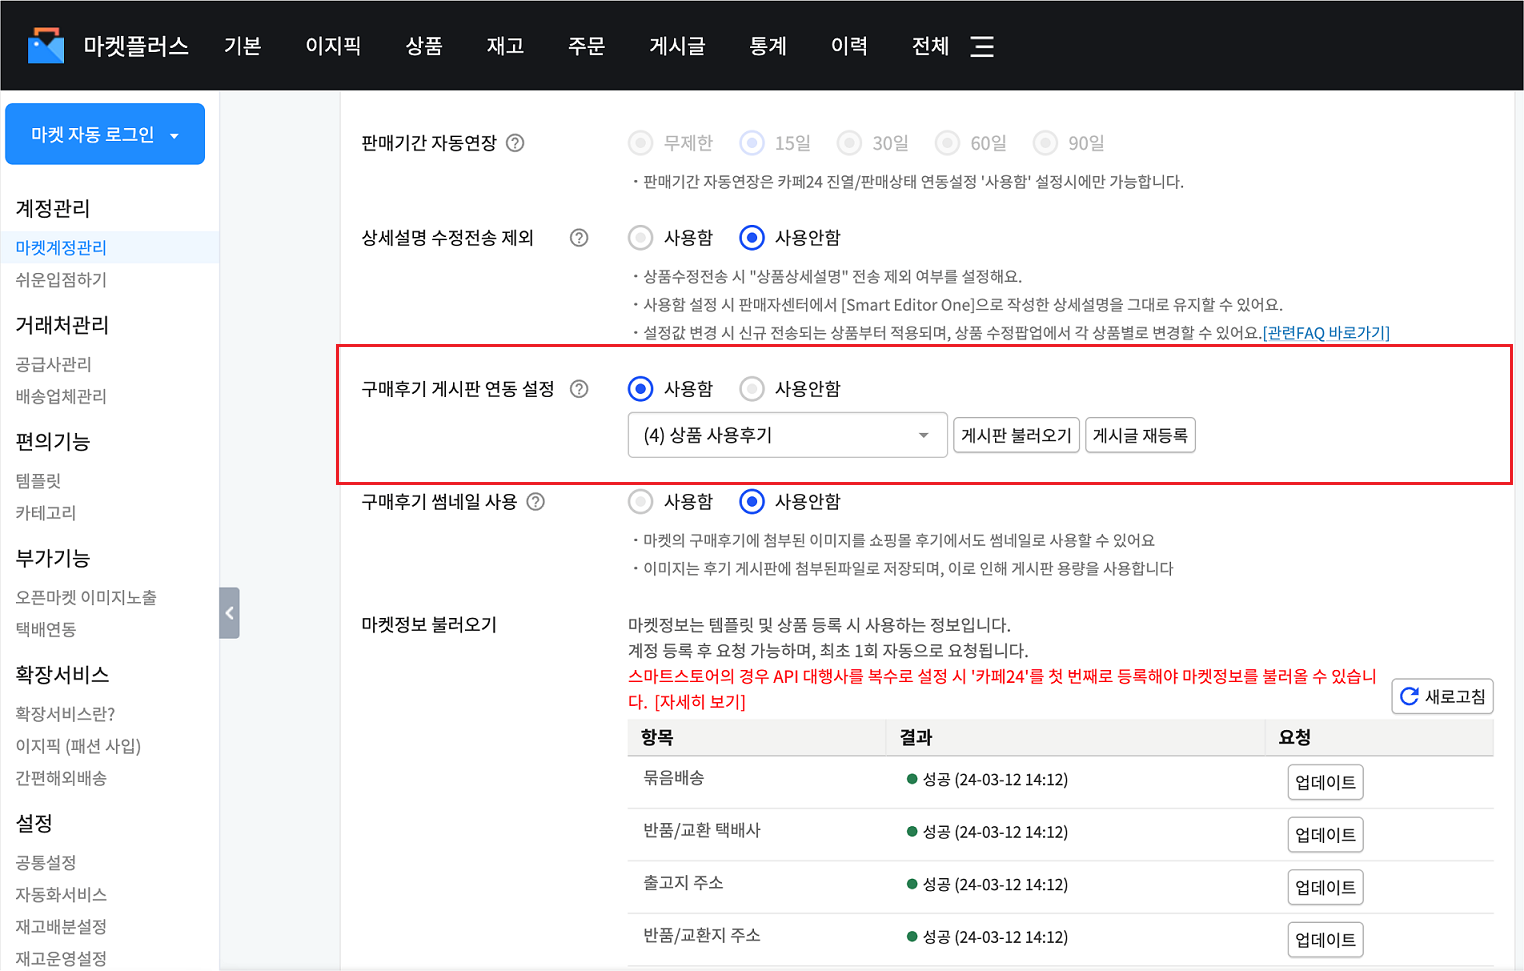The height and width of the screenshot is (971, 1524).
Task: Click help icon next to 상세설명 수정전송 제외
Action: coord(579,238)
